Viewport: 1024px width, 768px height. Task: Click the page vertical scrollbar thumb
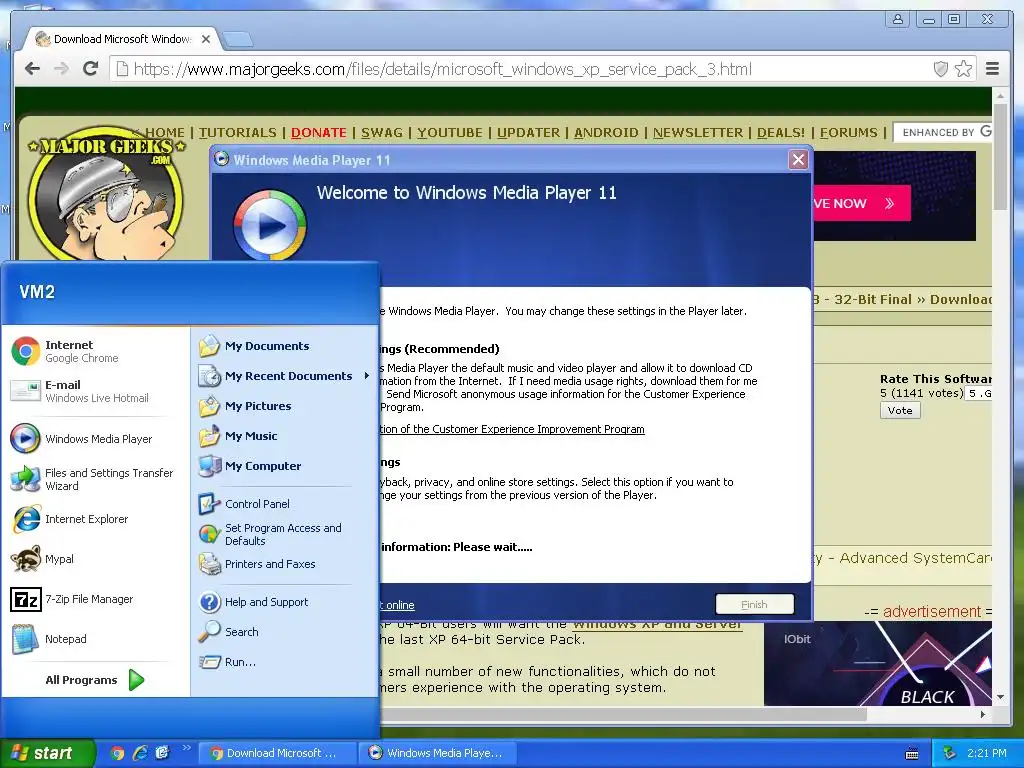click(1000, 157)
